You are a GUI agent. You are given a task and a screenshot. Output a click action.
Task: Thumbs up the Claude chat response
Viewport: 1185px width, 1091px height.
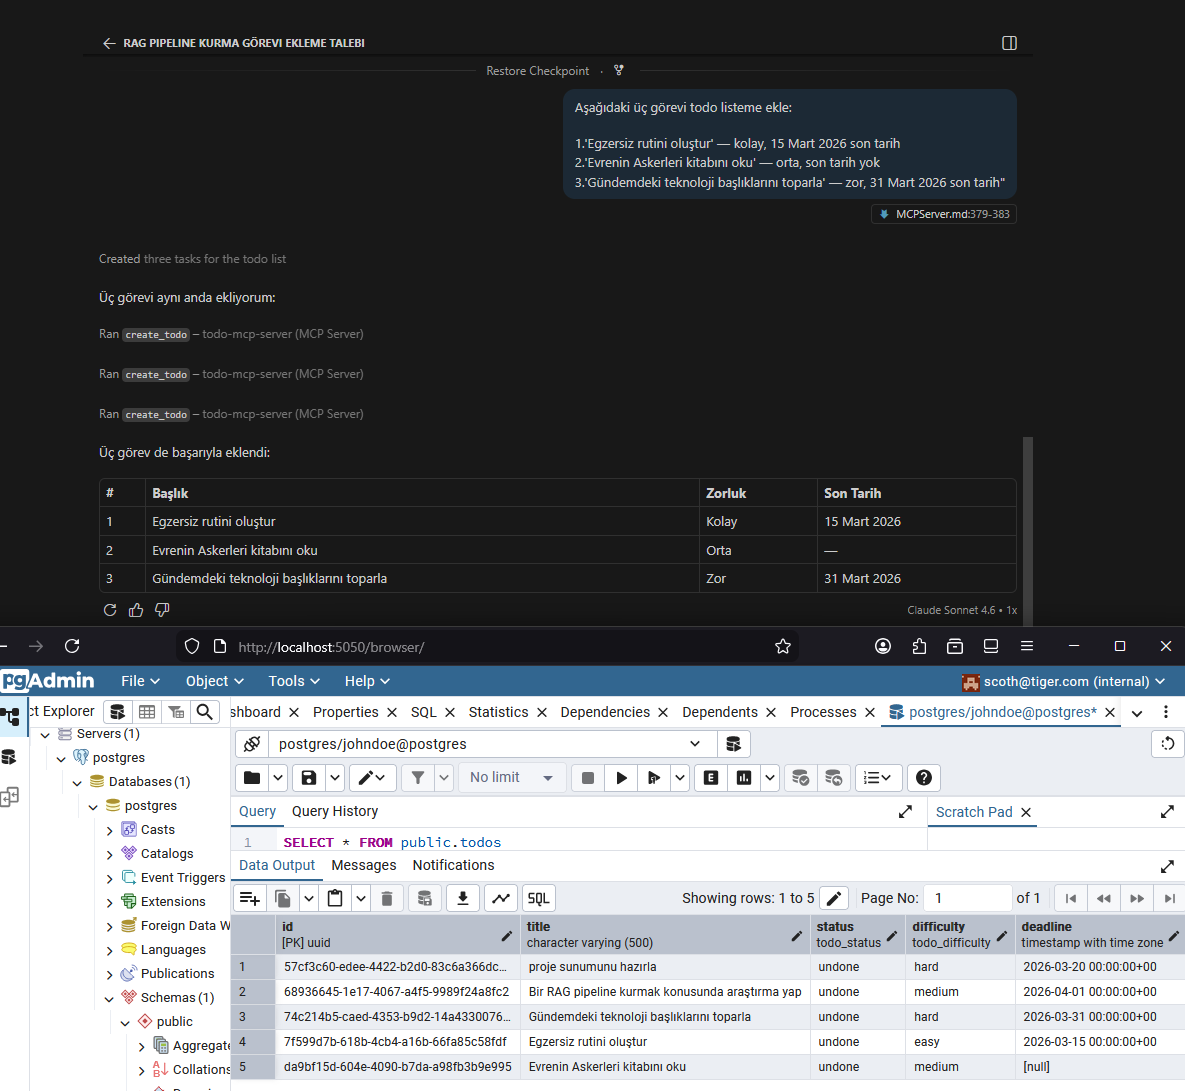136,610
